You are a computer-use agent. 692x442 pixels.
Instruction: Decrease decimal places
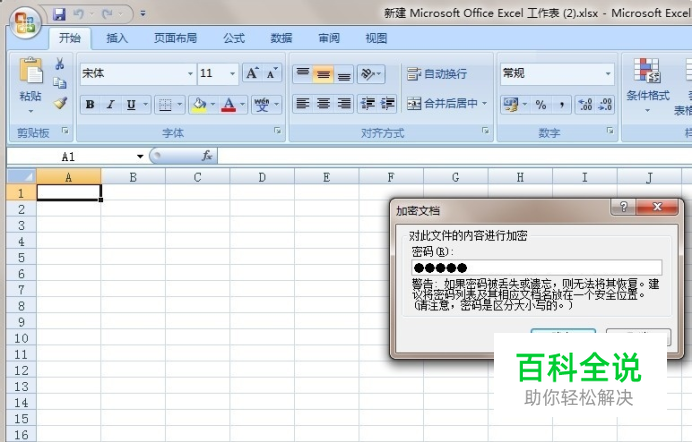pos(605,105)
